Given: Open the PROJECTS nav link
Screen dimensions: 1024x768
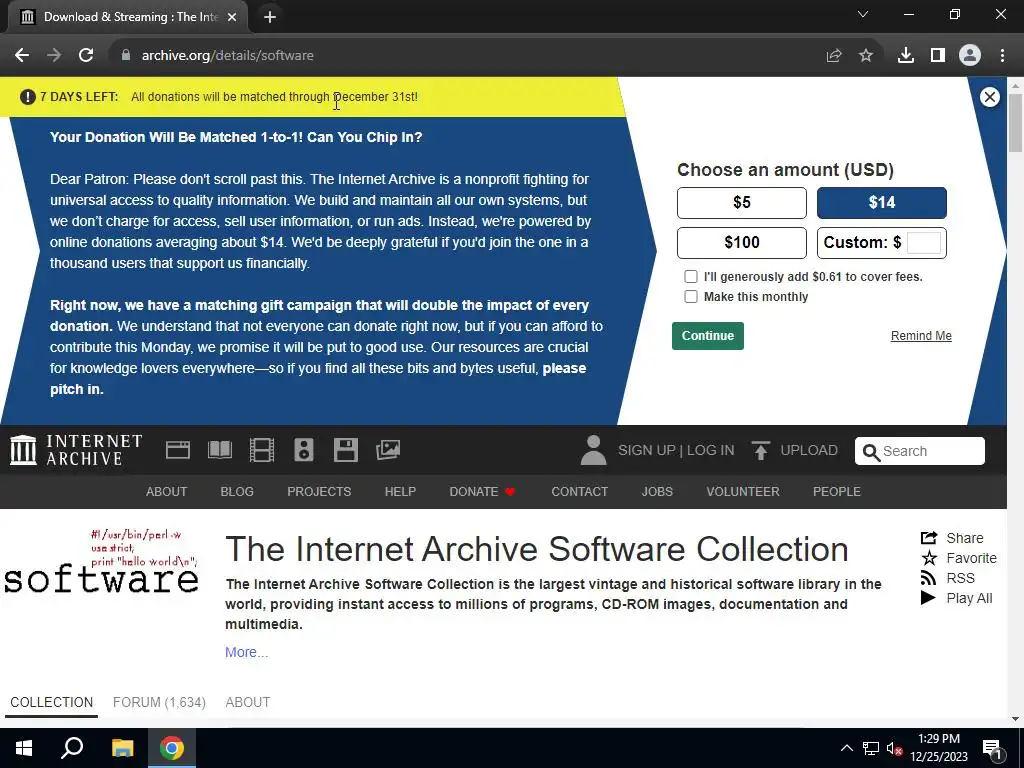Looking at the screenshot, I should (x=319, y=492).
